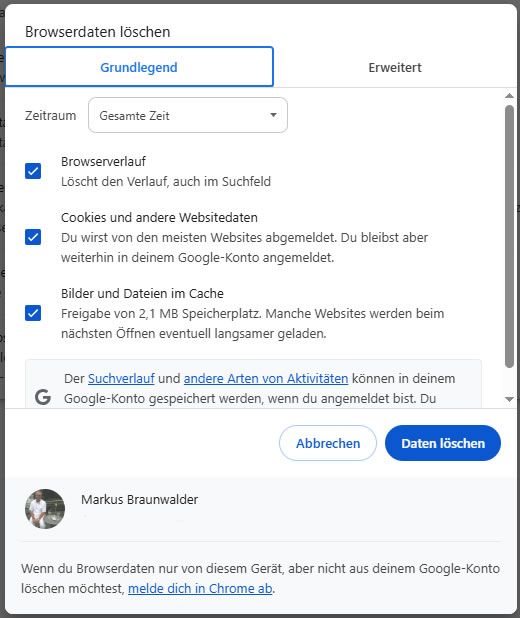Viewport: 520px width, 618px height.
Task: Click the Browserverlauf option label
Action: tap(103, 161)
